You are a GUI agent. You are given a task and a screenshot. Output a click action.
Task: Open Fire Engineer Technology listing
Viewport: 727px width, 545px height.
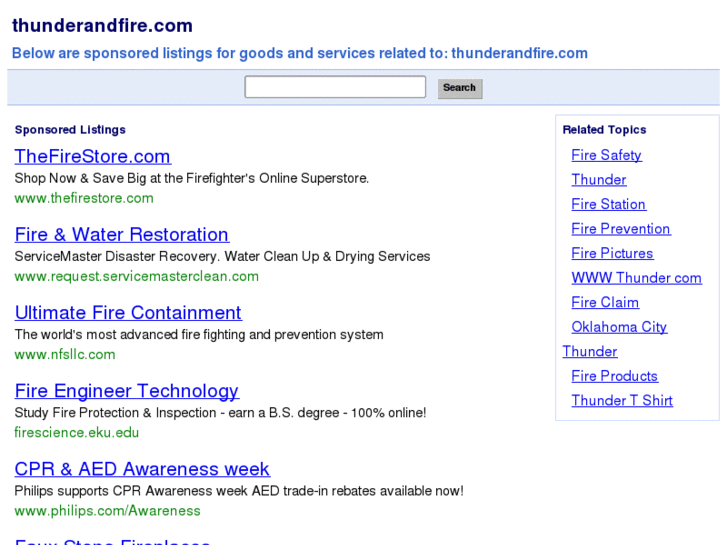(x=127, y=391)
